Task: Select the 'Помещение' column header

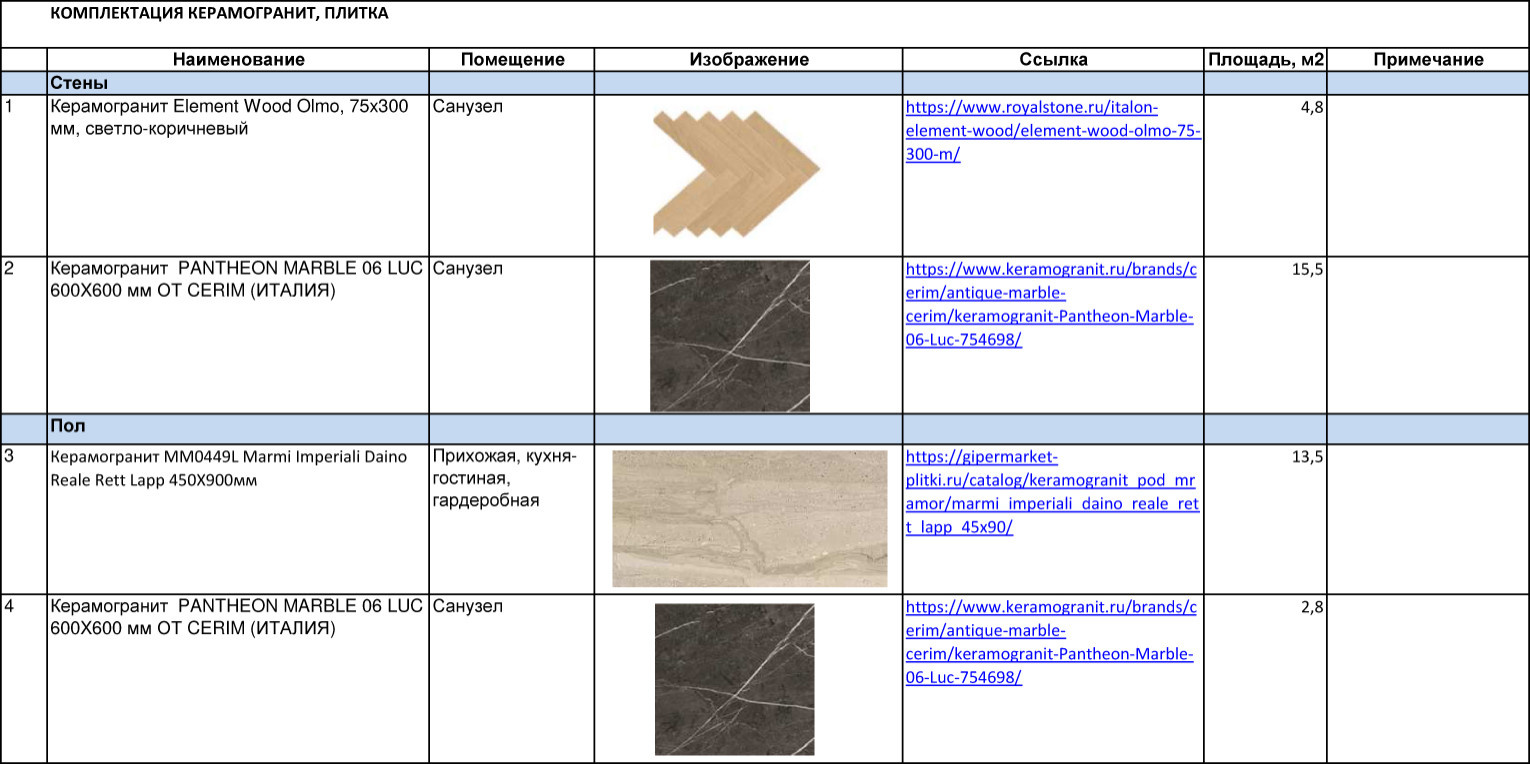Action: click(512, 60)
